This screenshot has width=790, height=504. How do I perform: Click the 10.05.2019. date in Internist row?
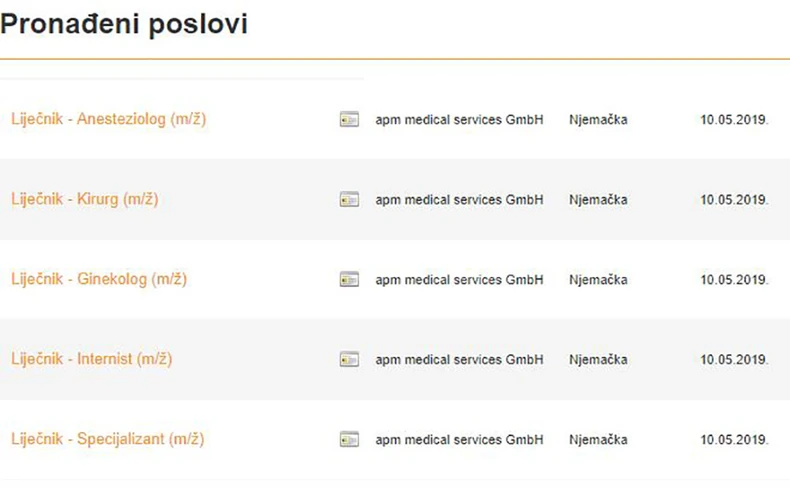(734, 360)
